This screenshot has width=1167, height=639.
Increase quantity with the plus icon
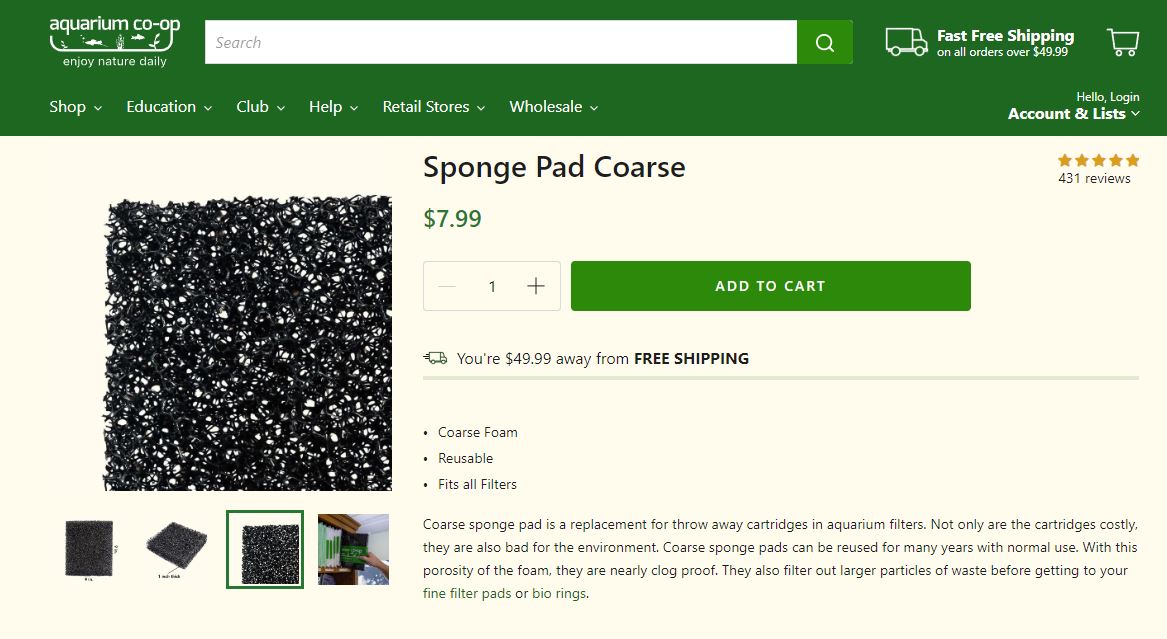[x=536, y=286]
